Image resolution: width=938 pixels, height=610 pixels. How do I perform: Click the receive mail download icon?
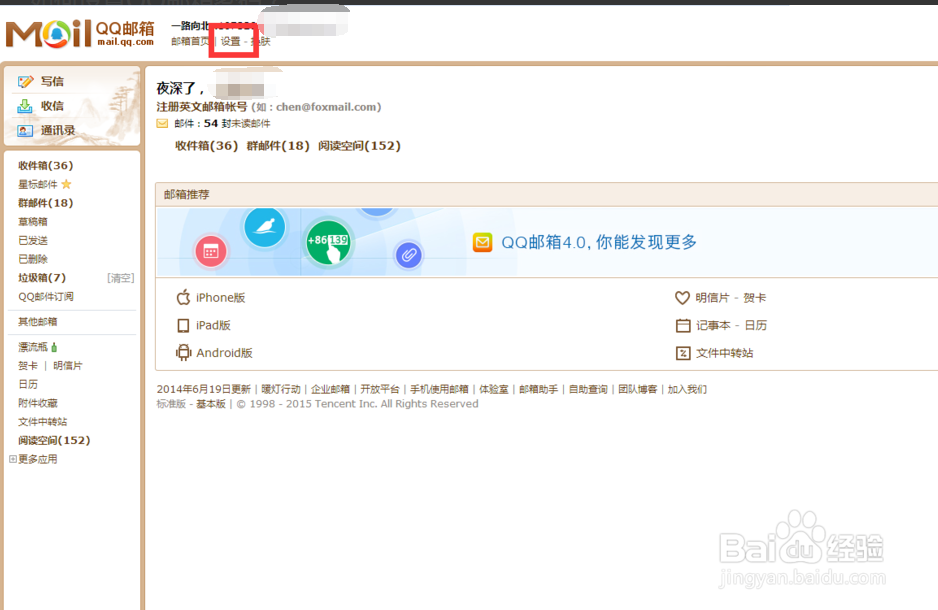[x=25, y=106]
